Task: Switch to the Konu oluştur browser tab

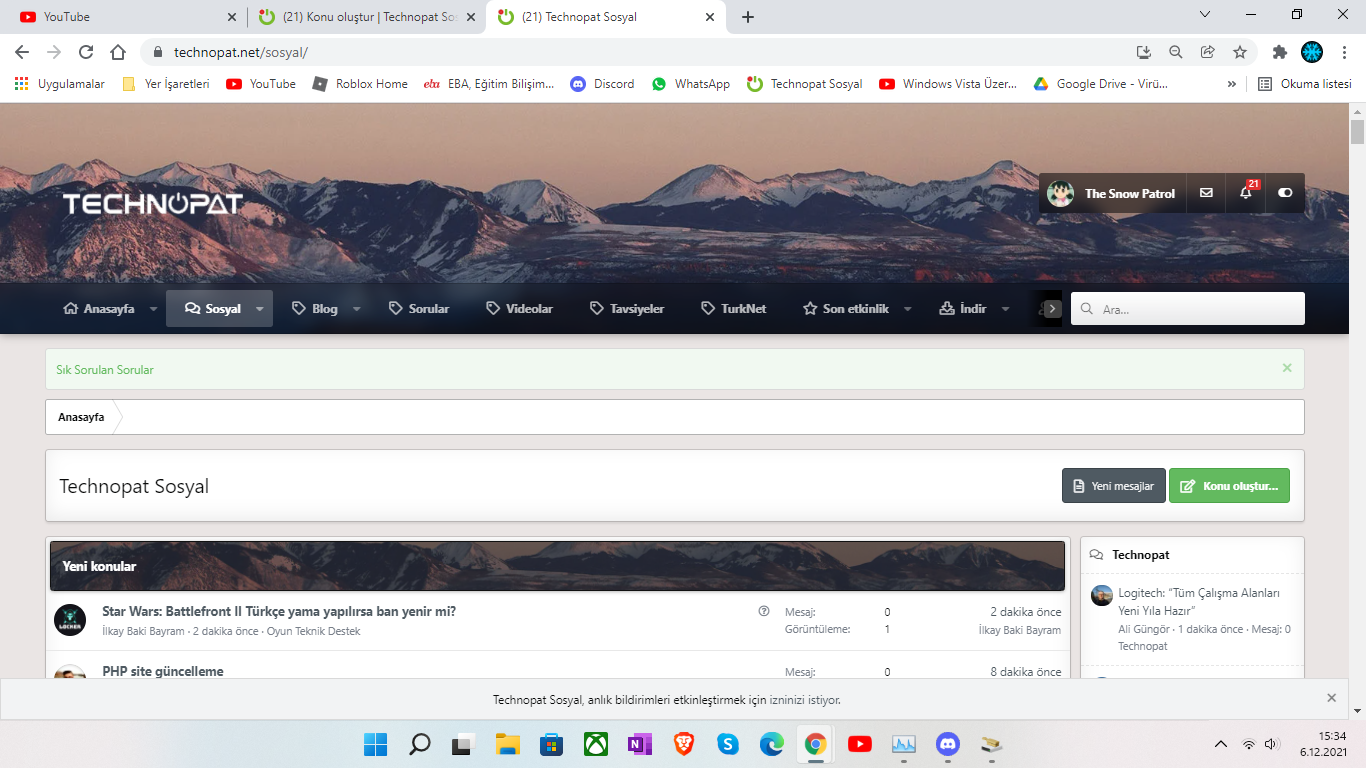Action: [366, 17]
